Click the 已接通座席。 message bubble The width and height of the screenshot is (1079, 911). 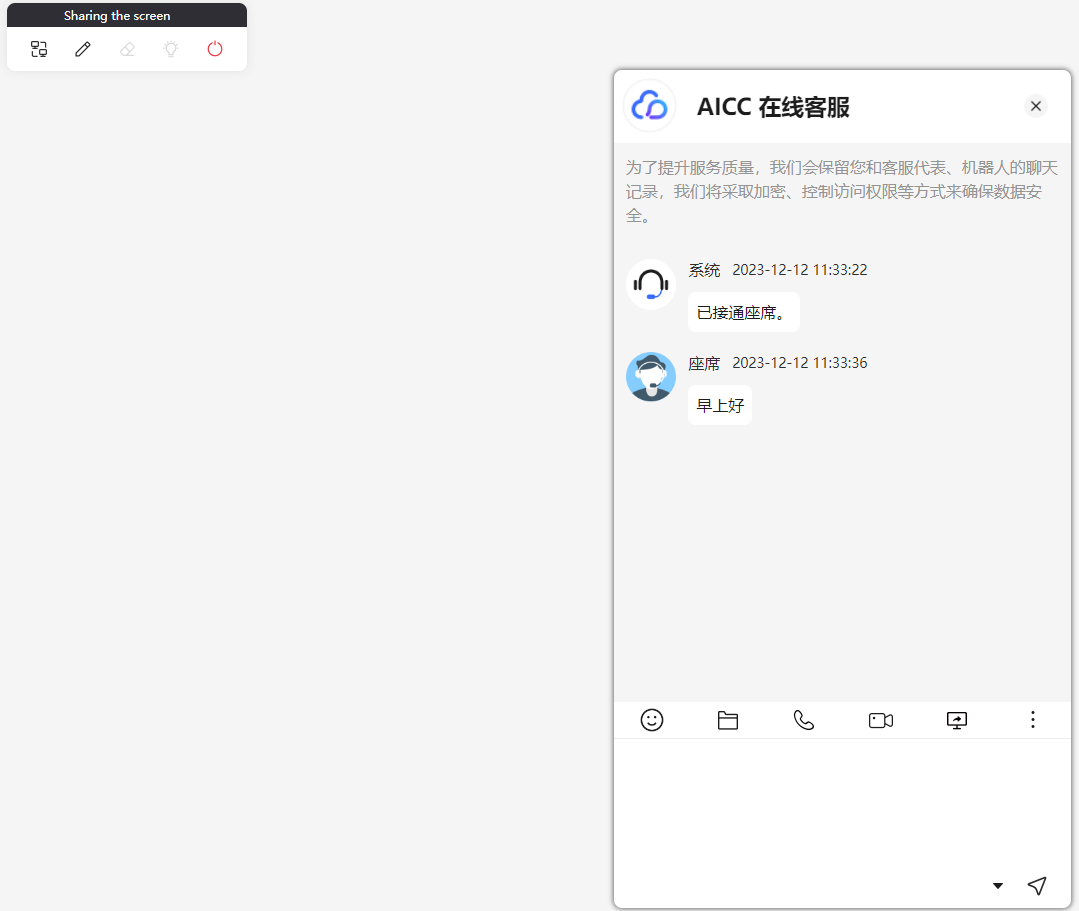743,312
